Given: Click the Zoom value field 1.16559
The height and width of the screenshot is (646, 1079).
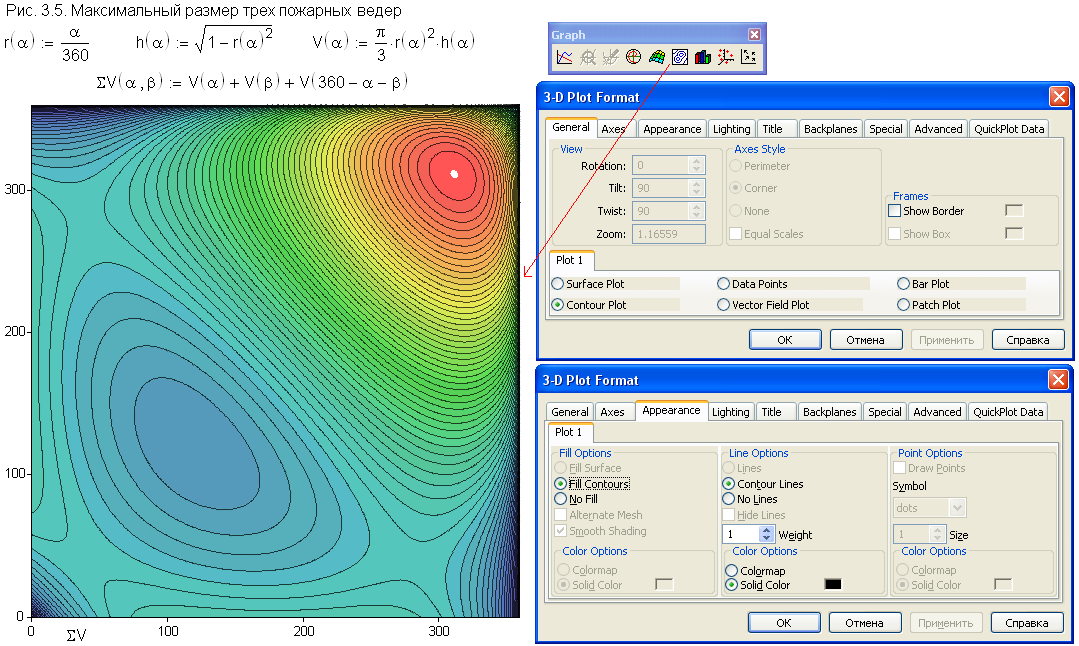Looking at the screenshot, I should click(x=668, y=234).
